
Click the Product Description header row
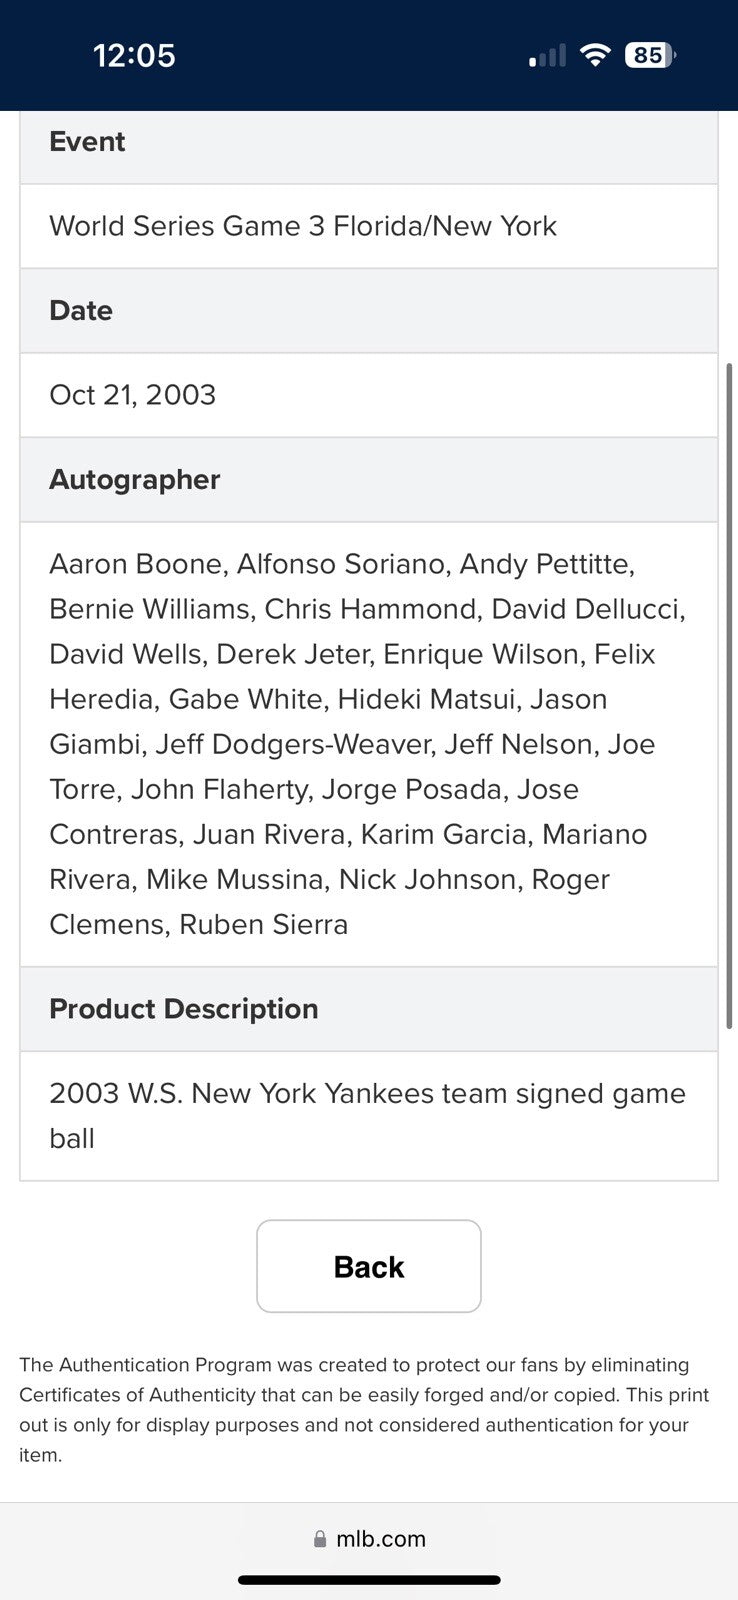pyautogui.click(x=369, y=1009)
